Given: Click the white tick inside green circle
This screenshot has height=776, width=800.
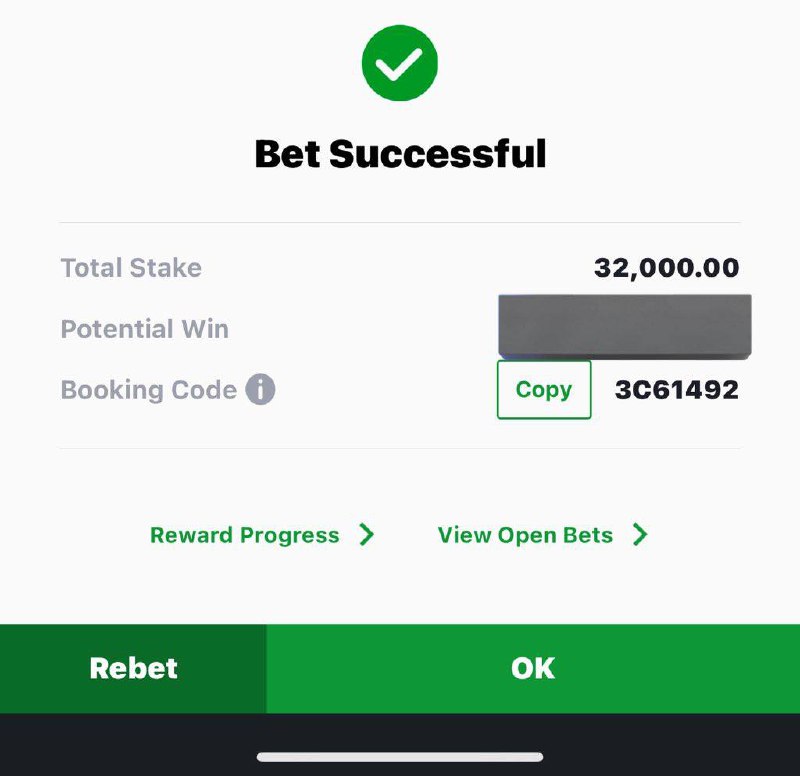Looking at the screenshot, I should click(x=399, y=65).
